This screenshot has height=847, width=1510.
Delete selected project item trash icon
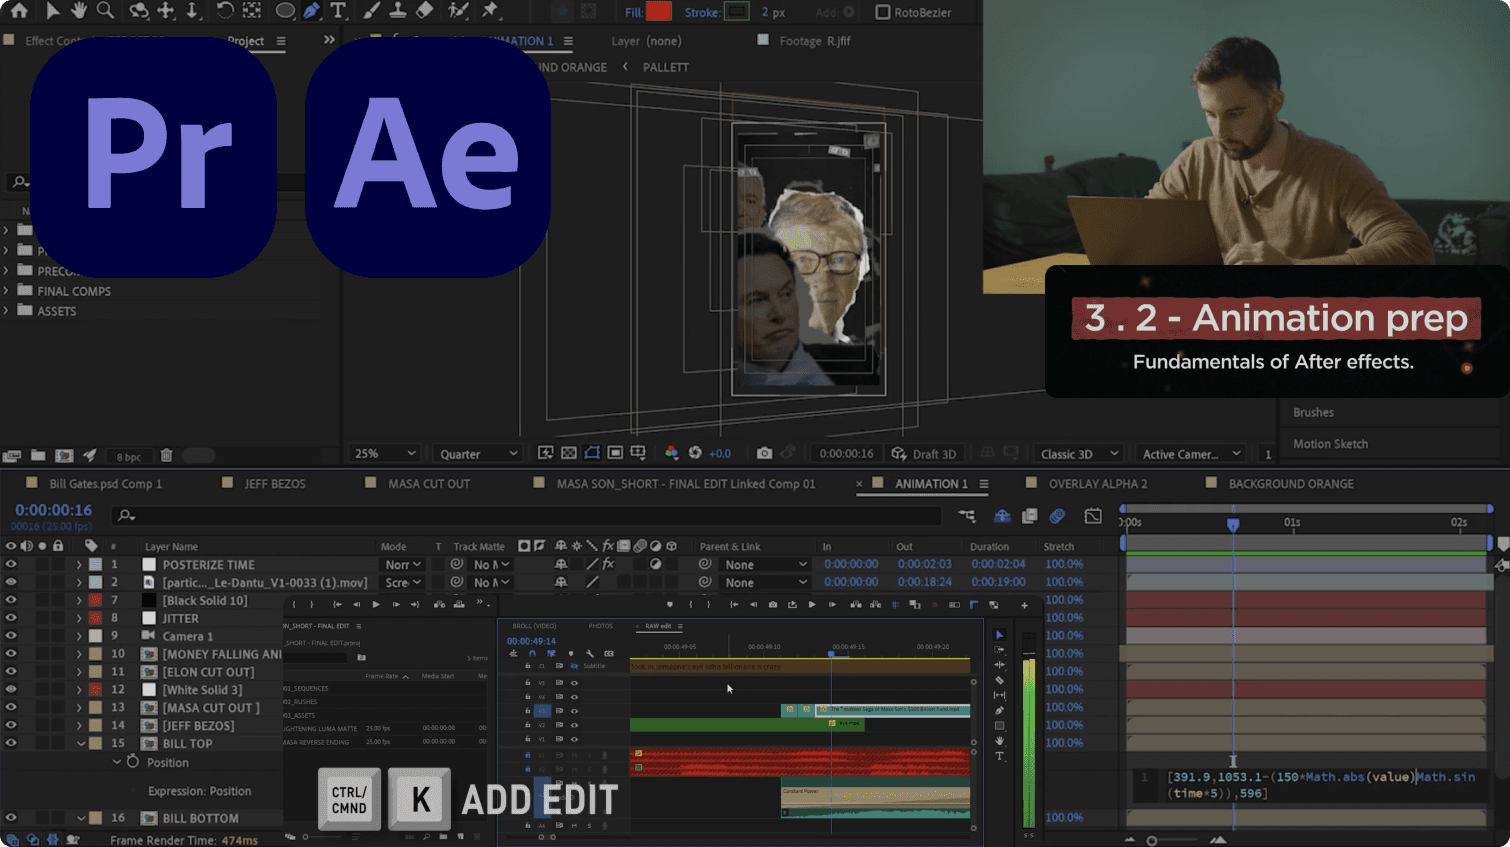tap(166, 455)
